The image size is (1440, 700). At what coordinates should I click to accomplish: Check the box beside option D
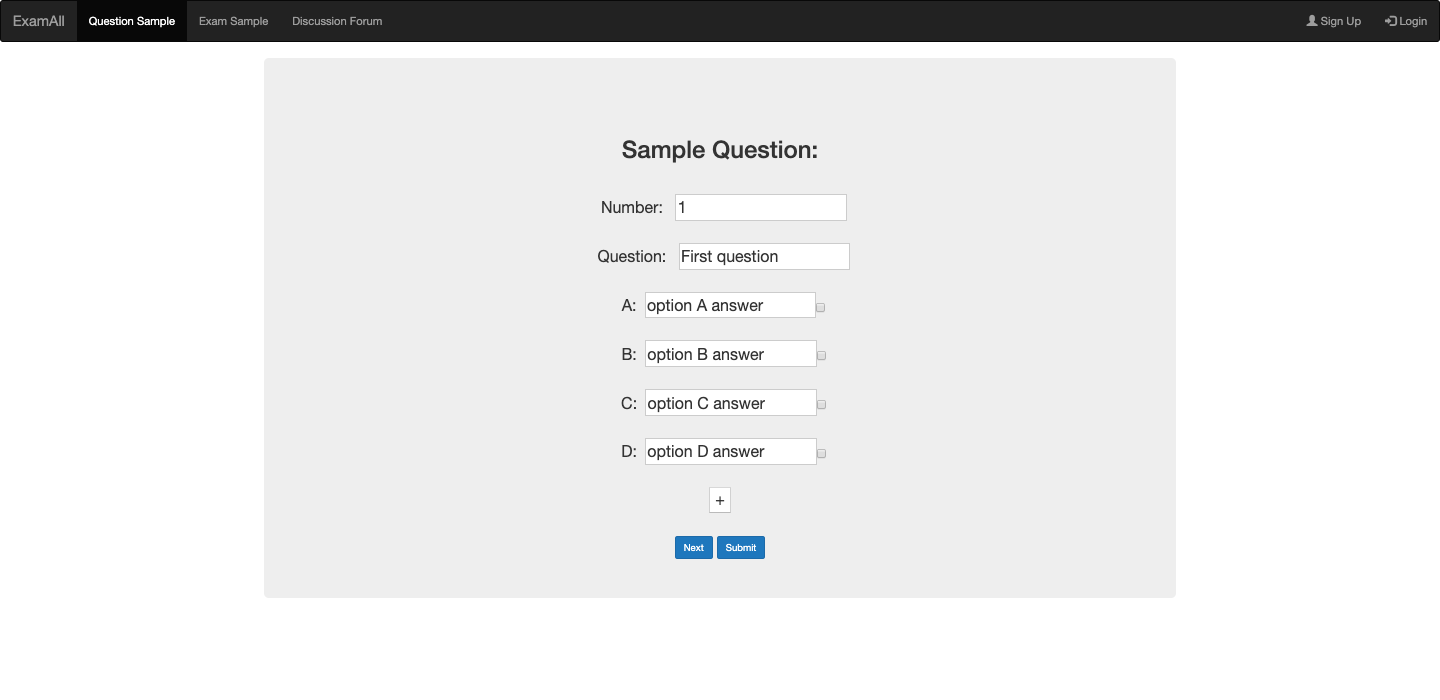click(821, 454)
